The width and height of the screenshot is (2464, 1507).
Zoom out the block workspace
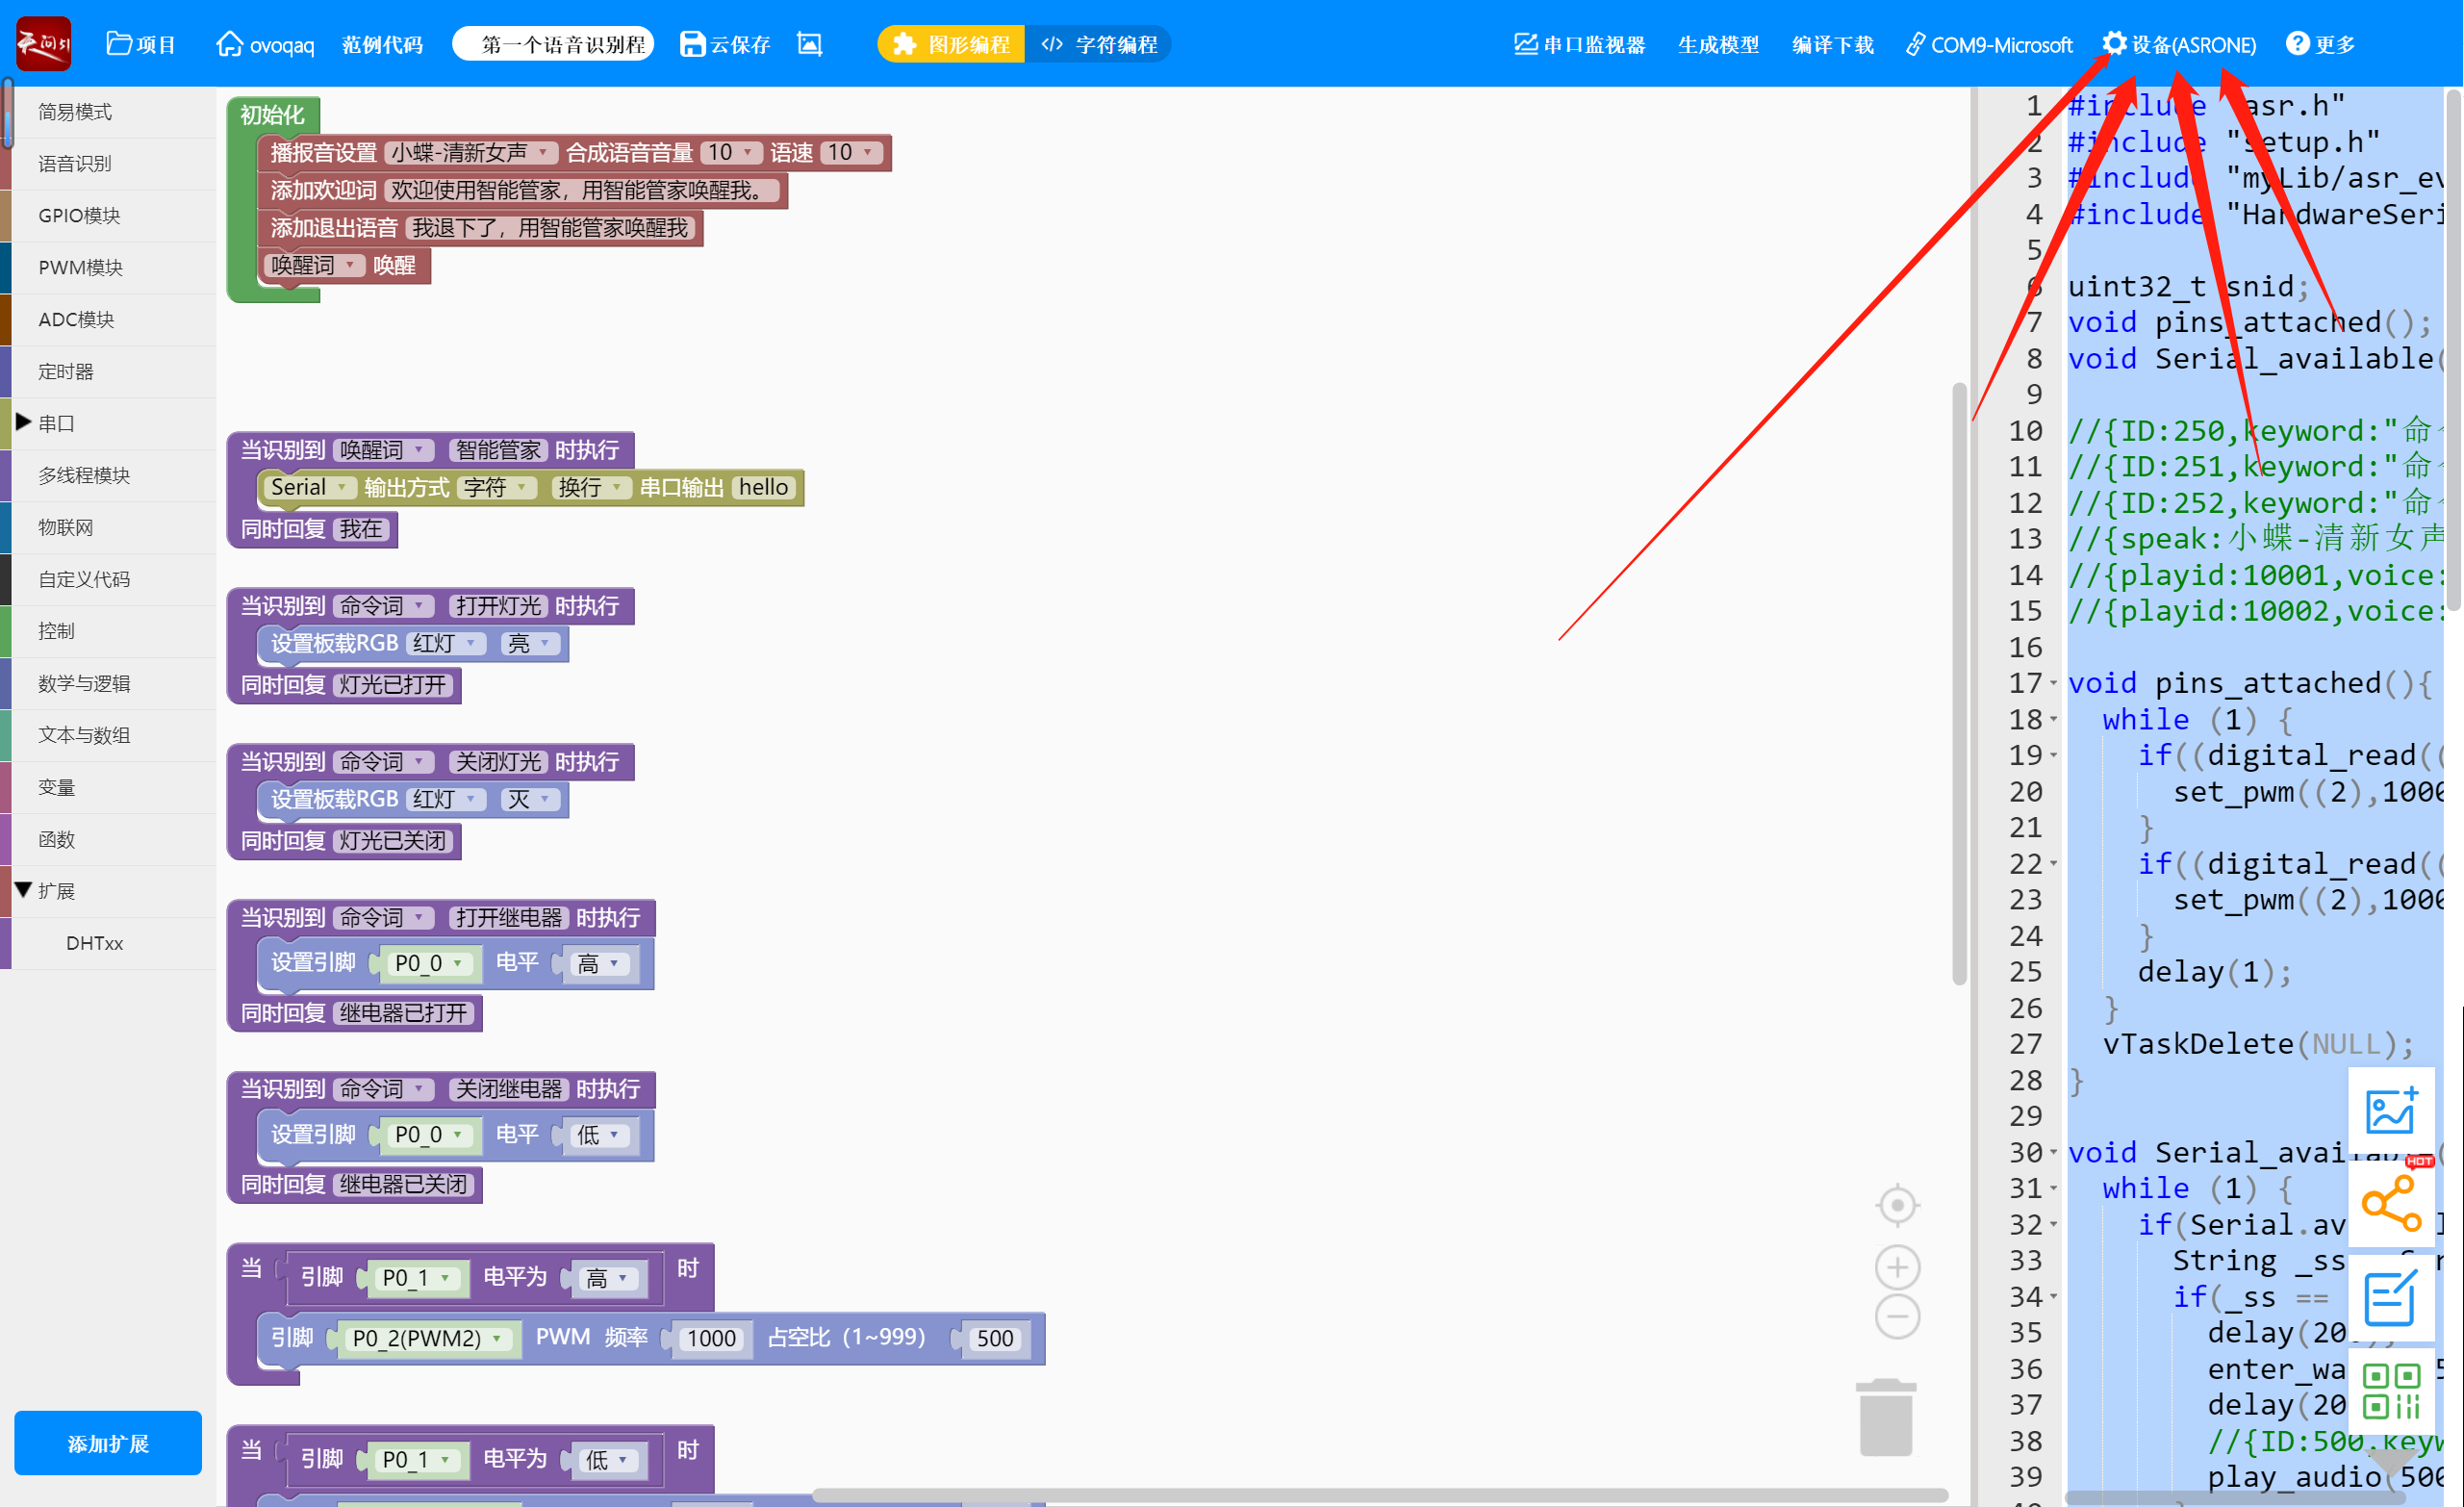(x=1897, y=1316)
